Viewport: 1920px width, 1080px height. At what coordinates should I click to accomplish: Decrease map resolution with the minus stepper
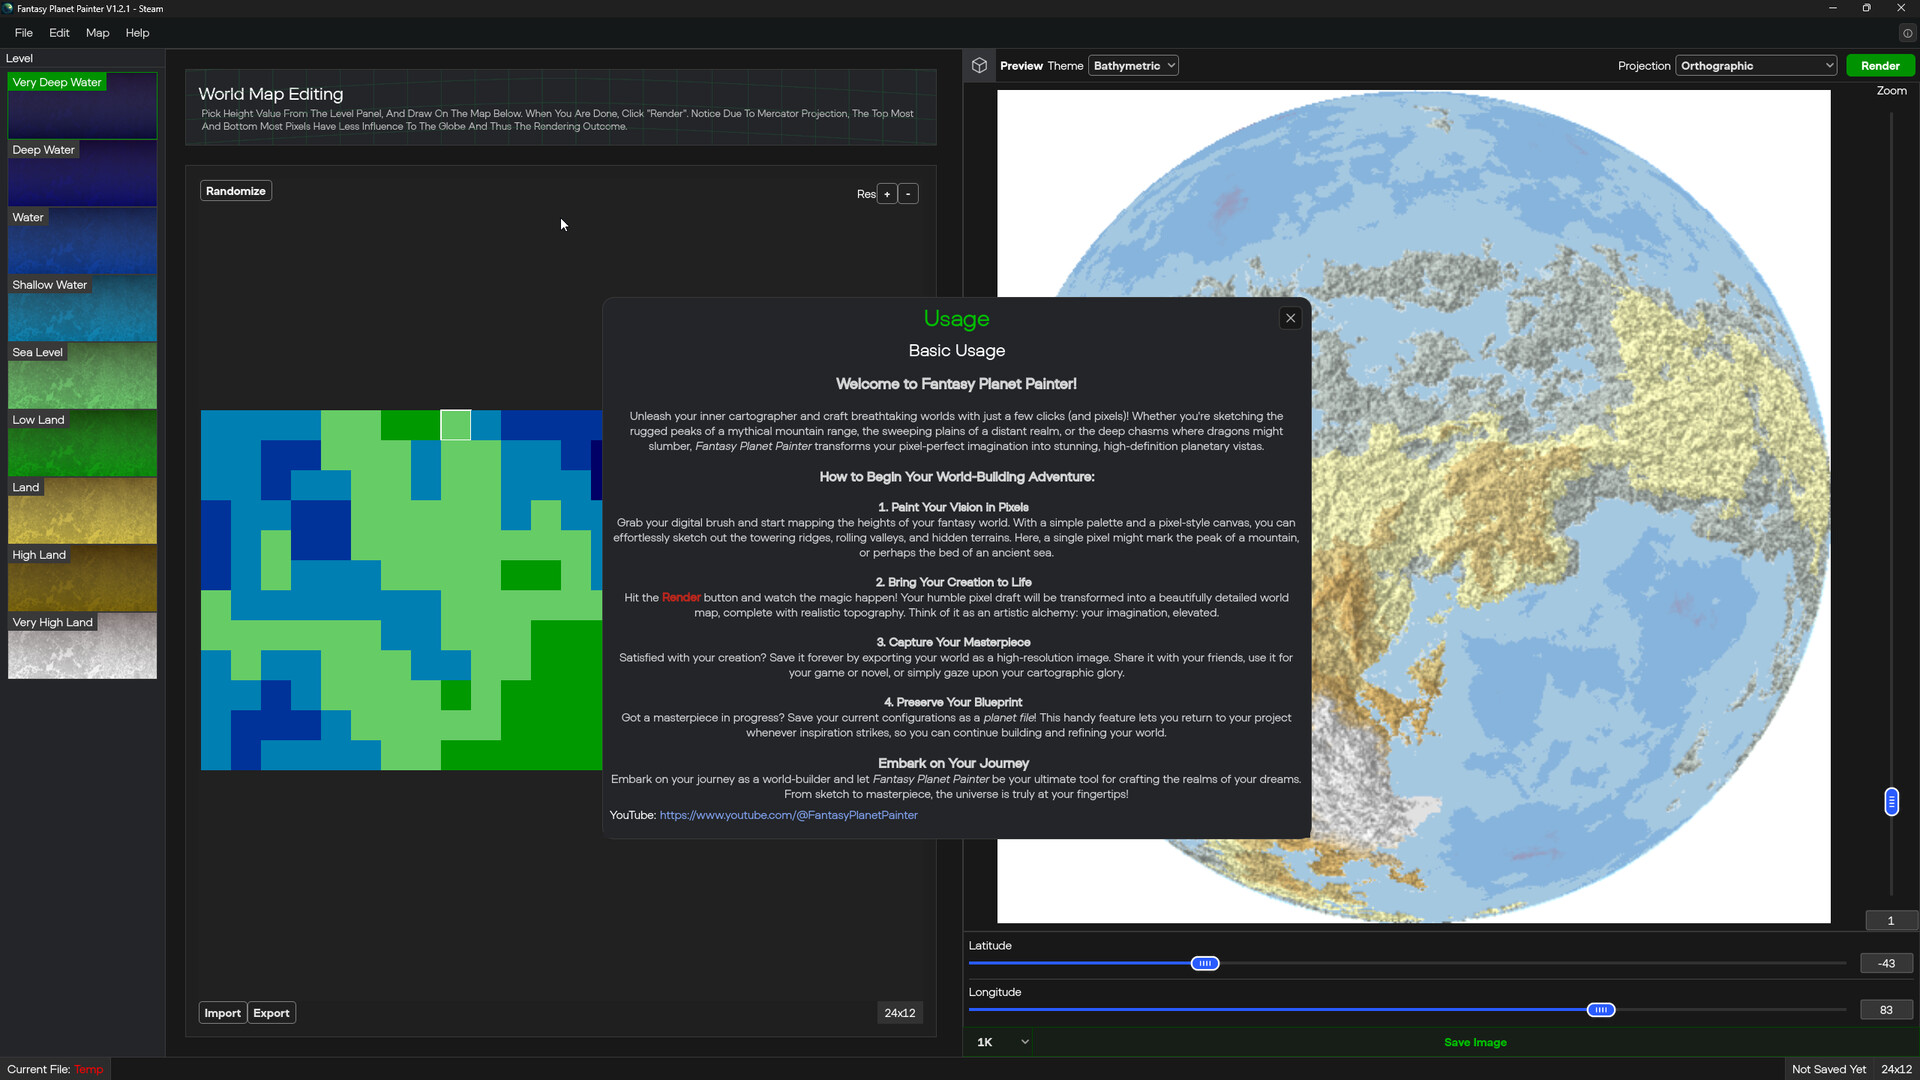click(x=908, y=193)
